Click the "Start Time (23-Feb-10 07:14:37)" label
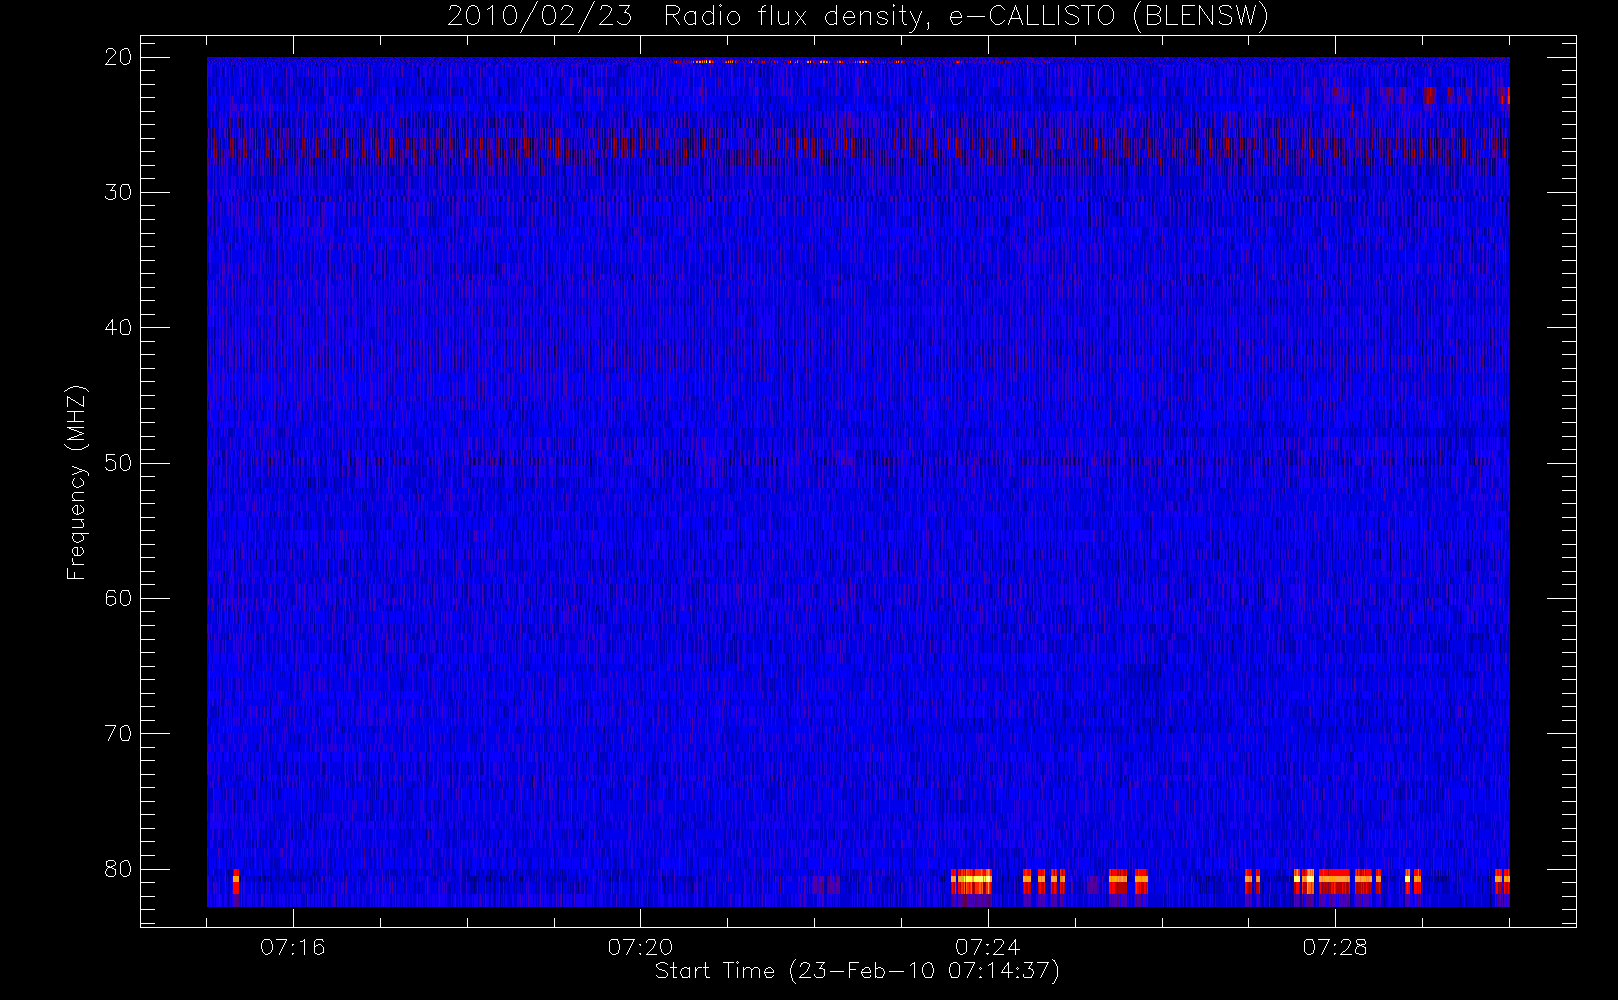Image resolution: width=1618 pixels, height=1000 pixels. tap(857, 971)
